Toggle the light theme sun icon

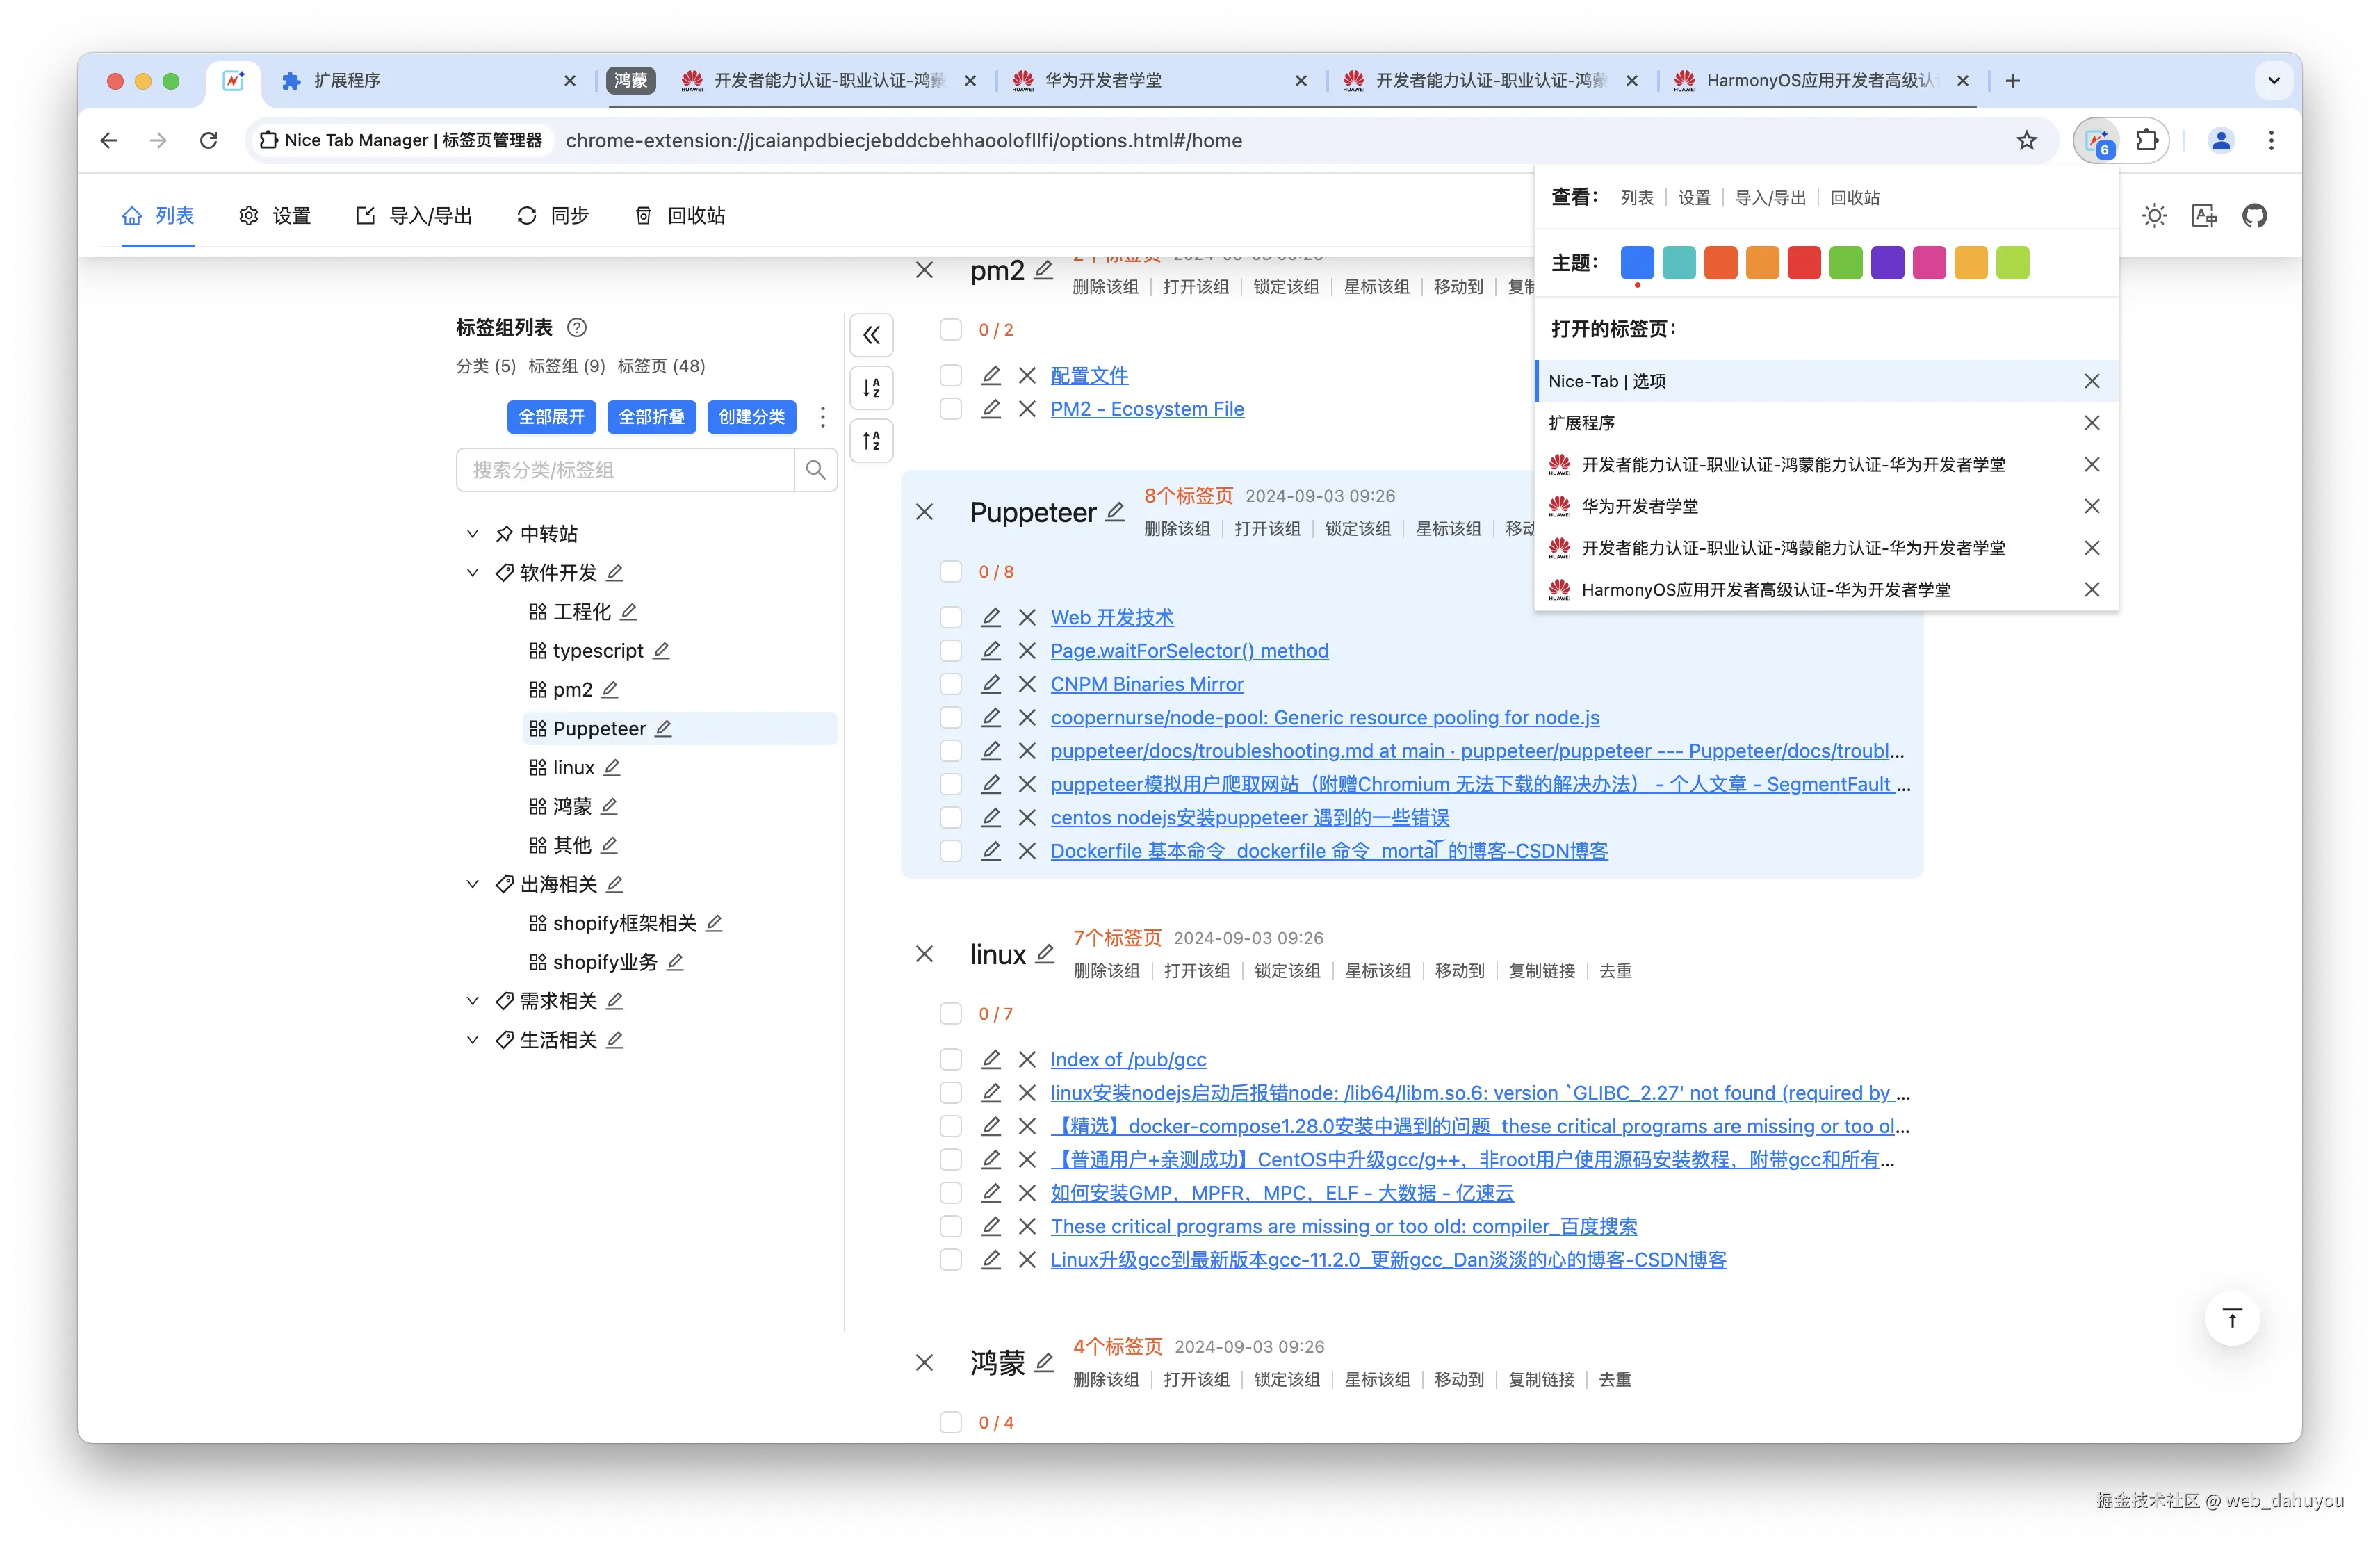[2154, 215]
